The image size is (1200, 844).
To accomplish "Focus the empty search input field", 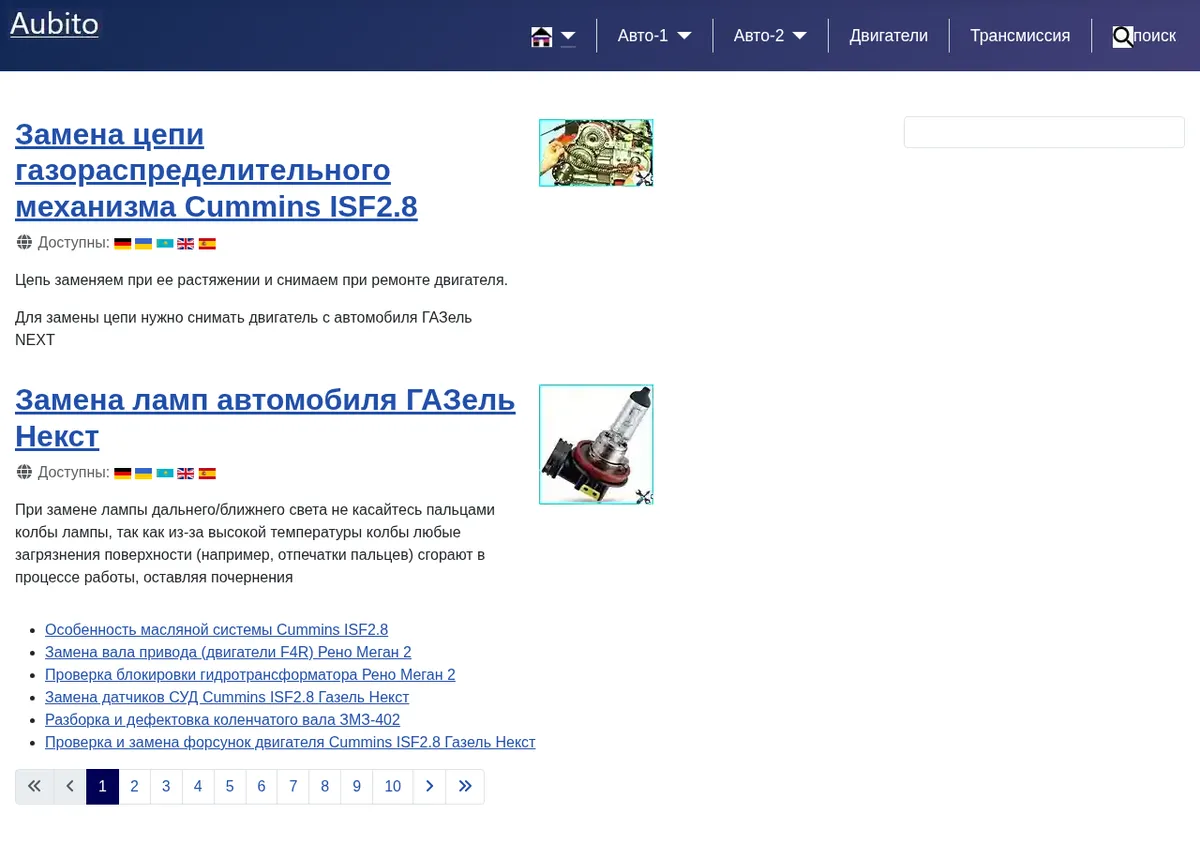I will tap(1044, 132).
